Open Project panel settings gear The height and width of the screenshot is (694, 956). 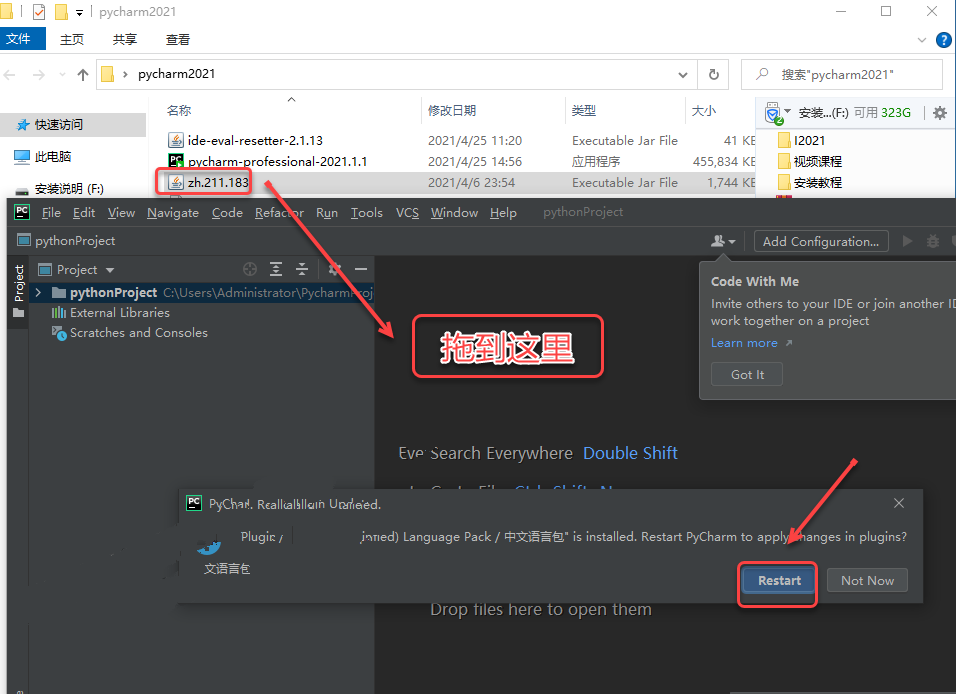[x=335, y=269]
